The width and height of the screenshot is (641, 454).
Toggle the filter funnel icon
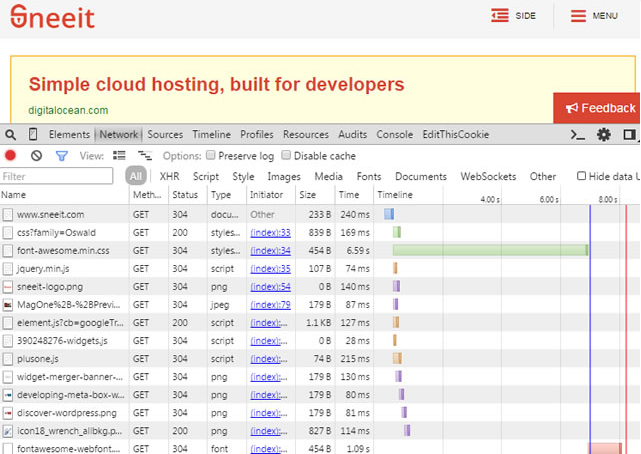tap(62, 156)
